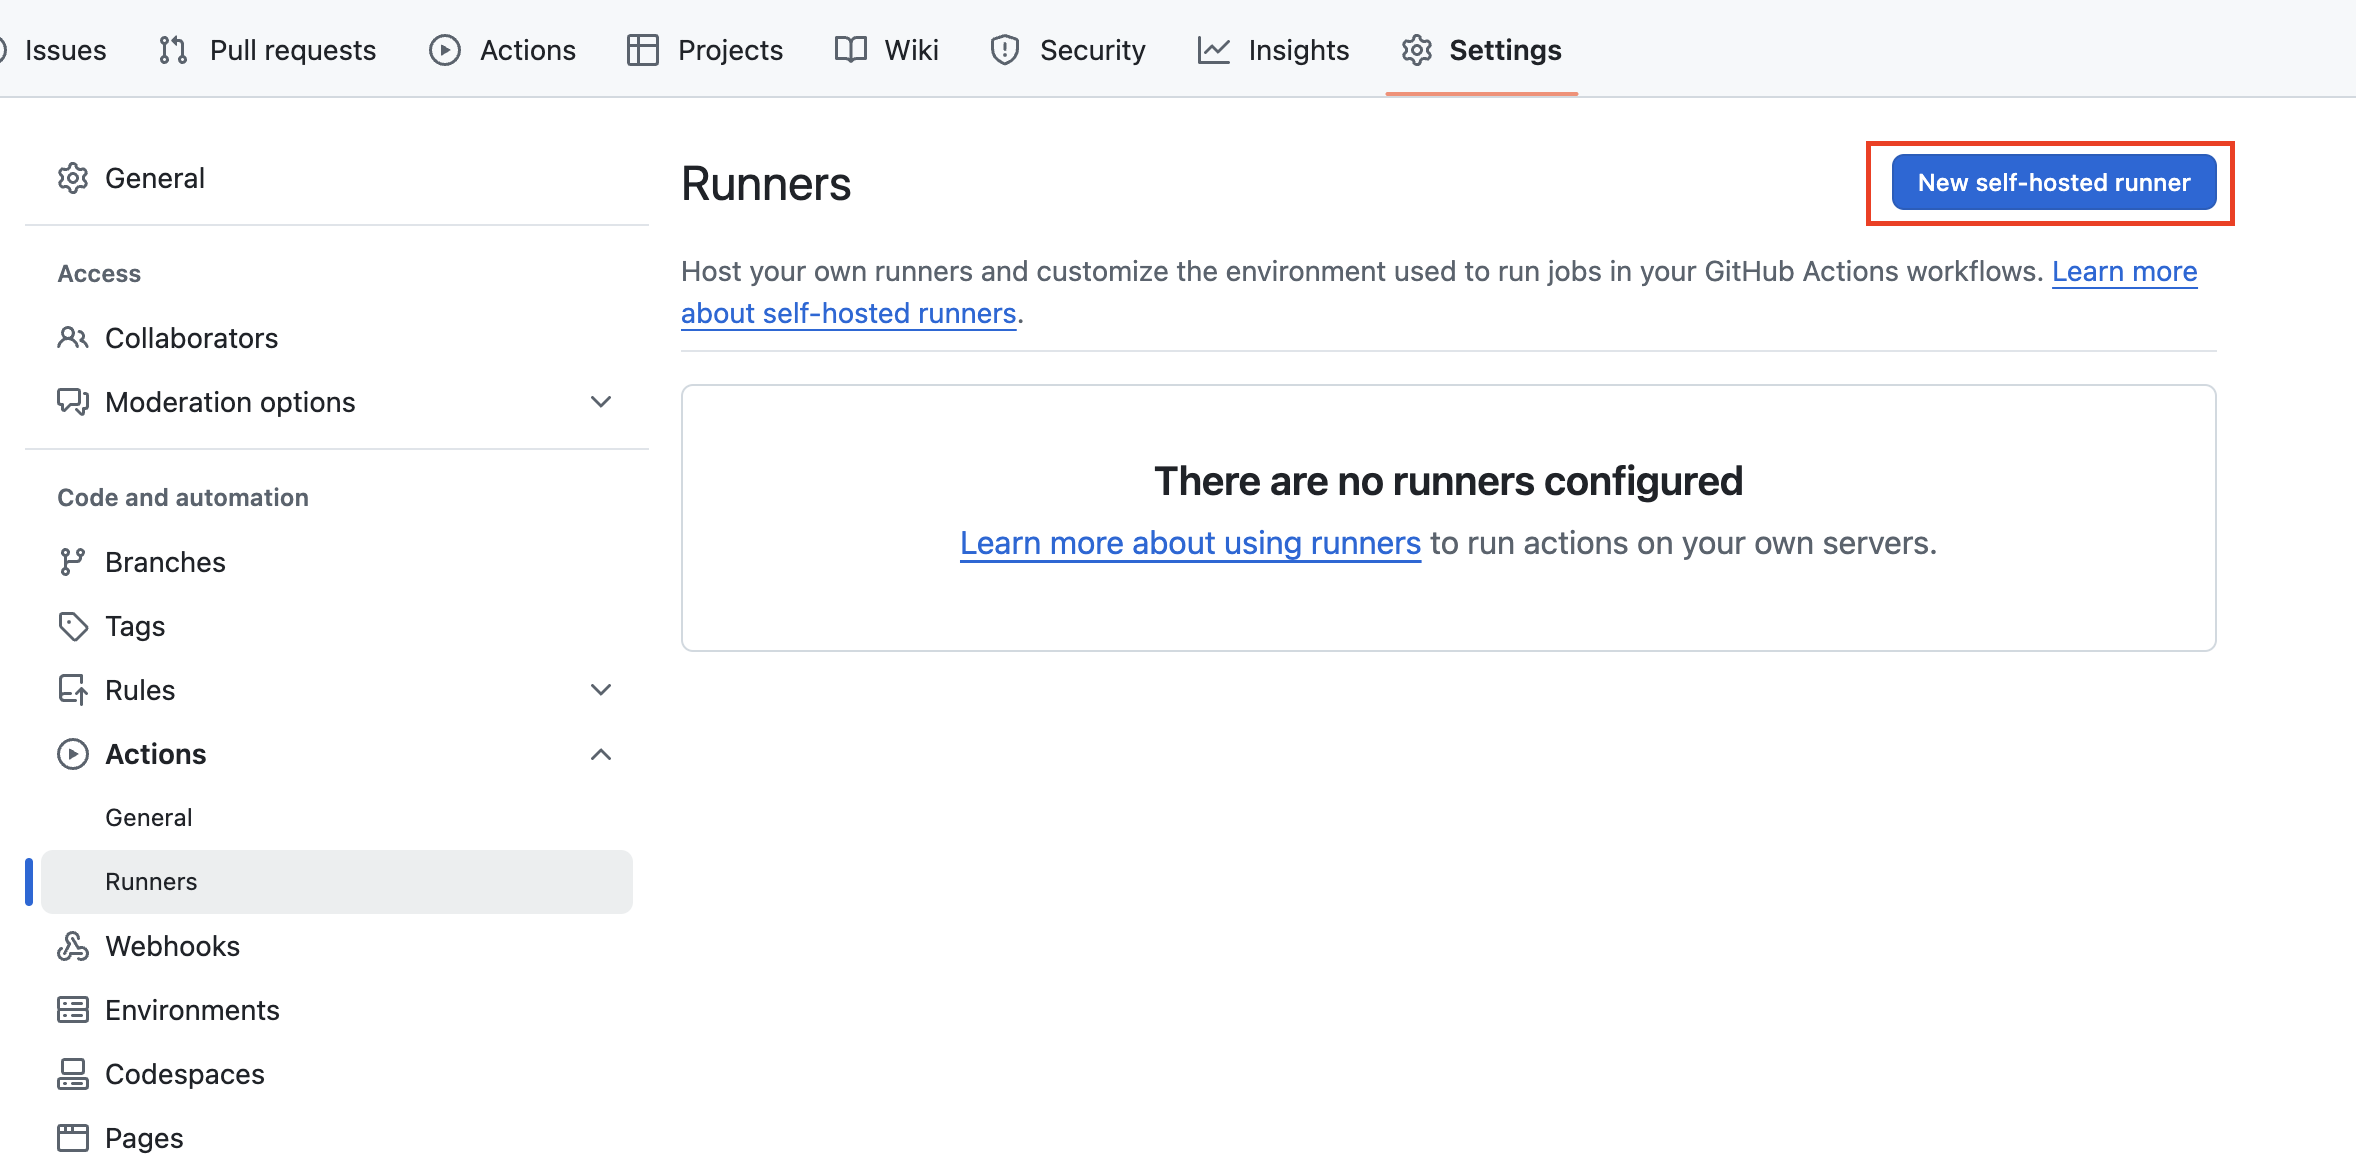Select General under Actions settings

point(148,818)
